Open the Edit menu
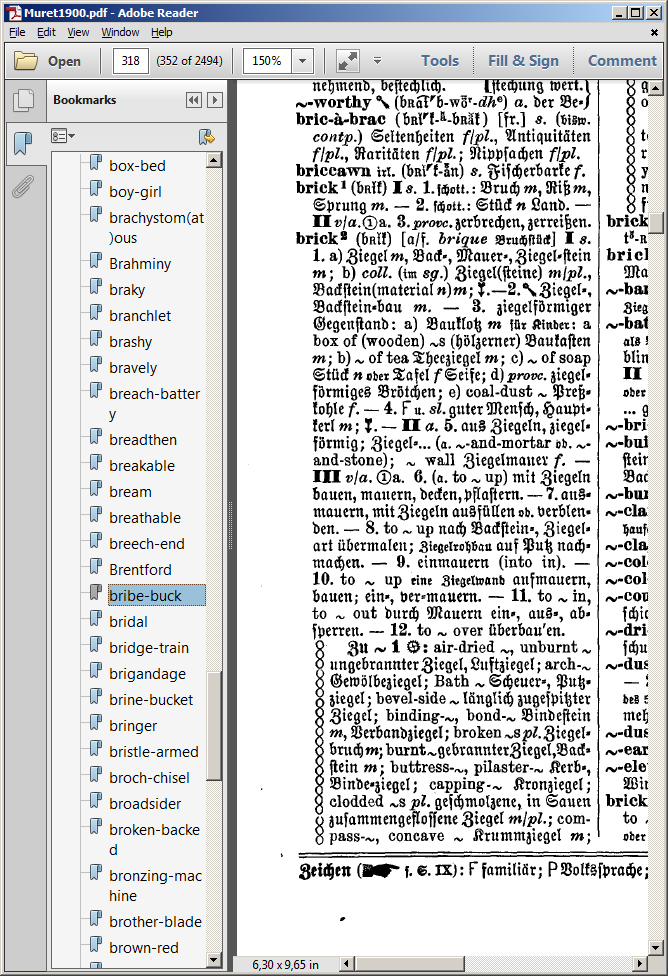The width and height of the screenshot is (668, 976). tap(46, 32)
